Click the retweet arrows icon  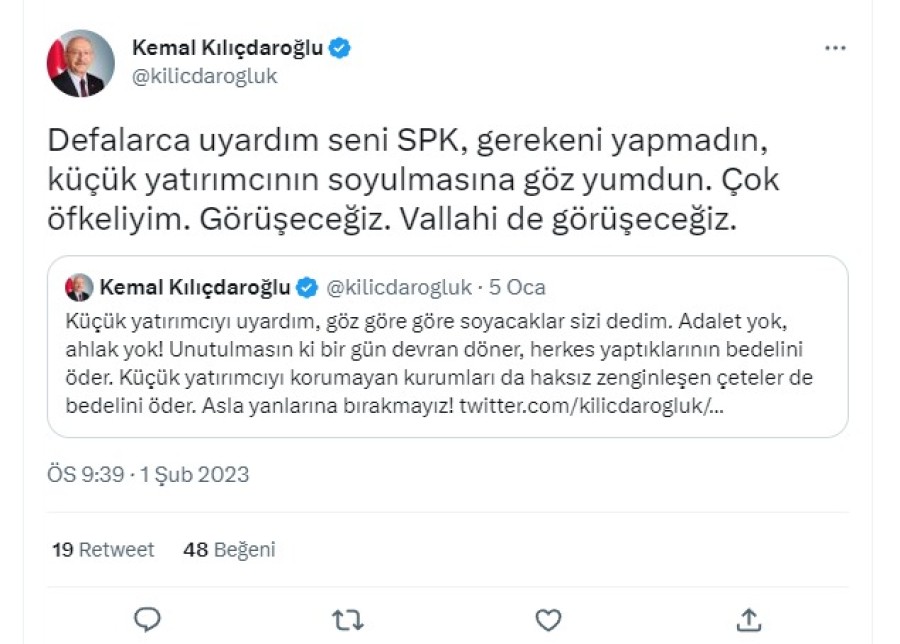[347, 620]
